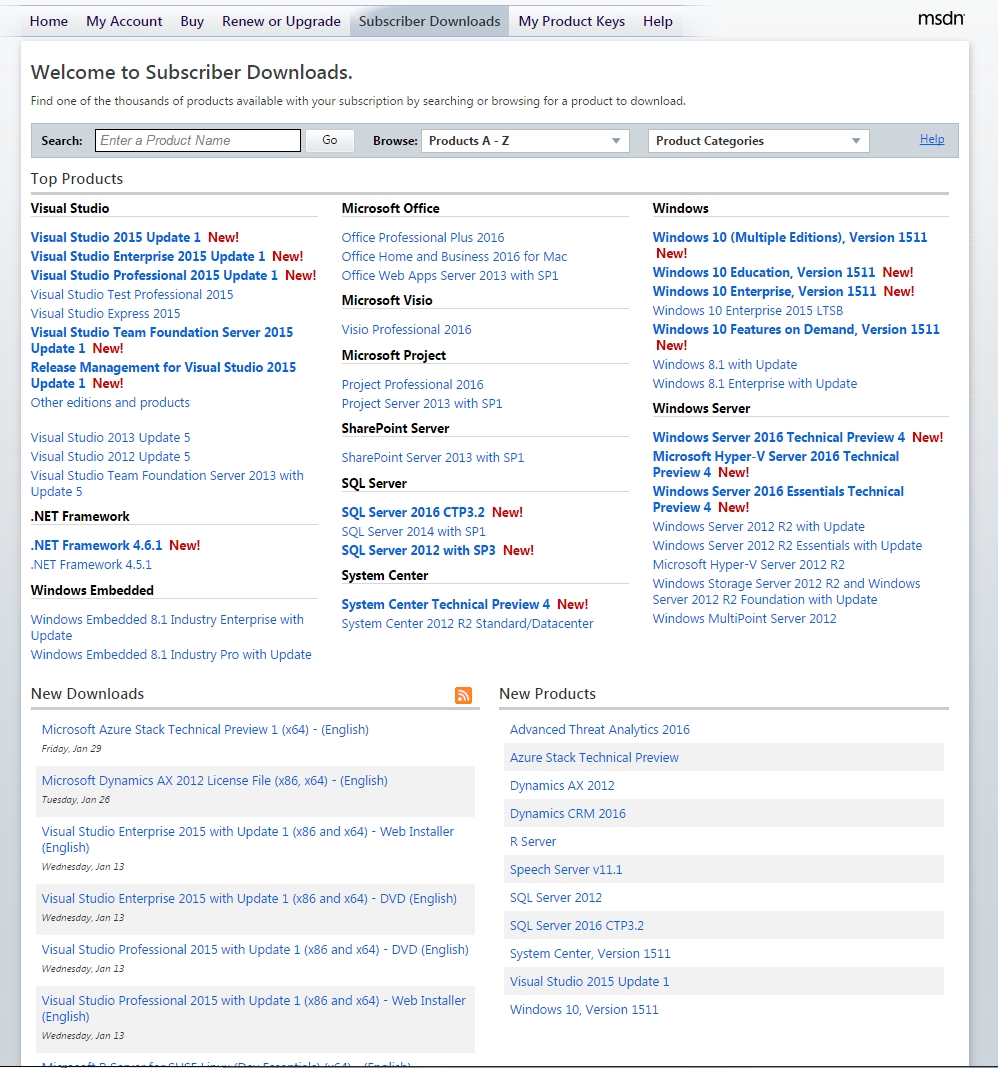Expand the Products A - Z dropdown
This screenshot has width=998, height=1068.
point(525,141)
